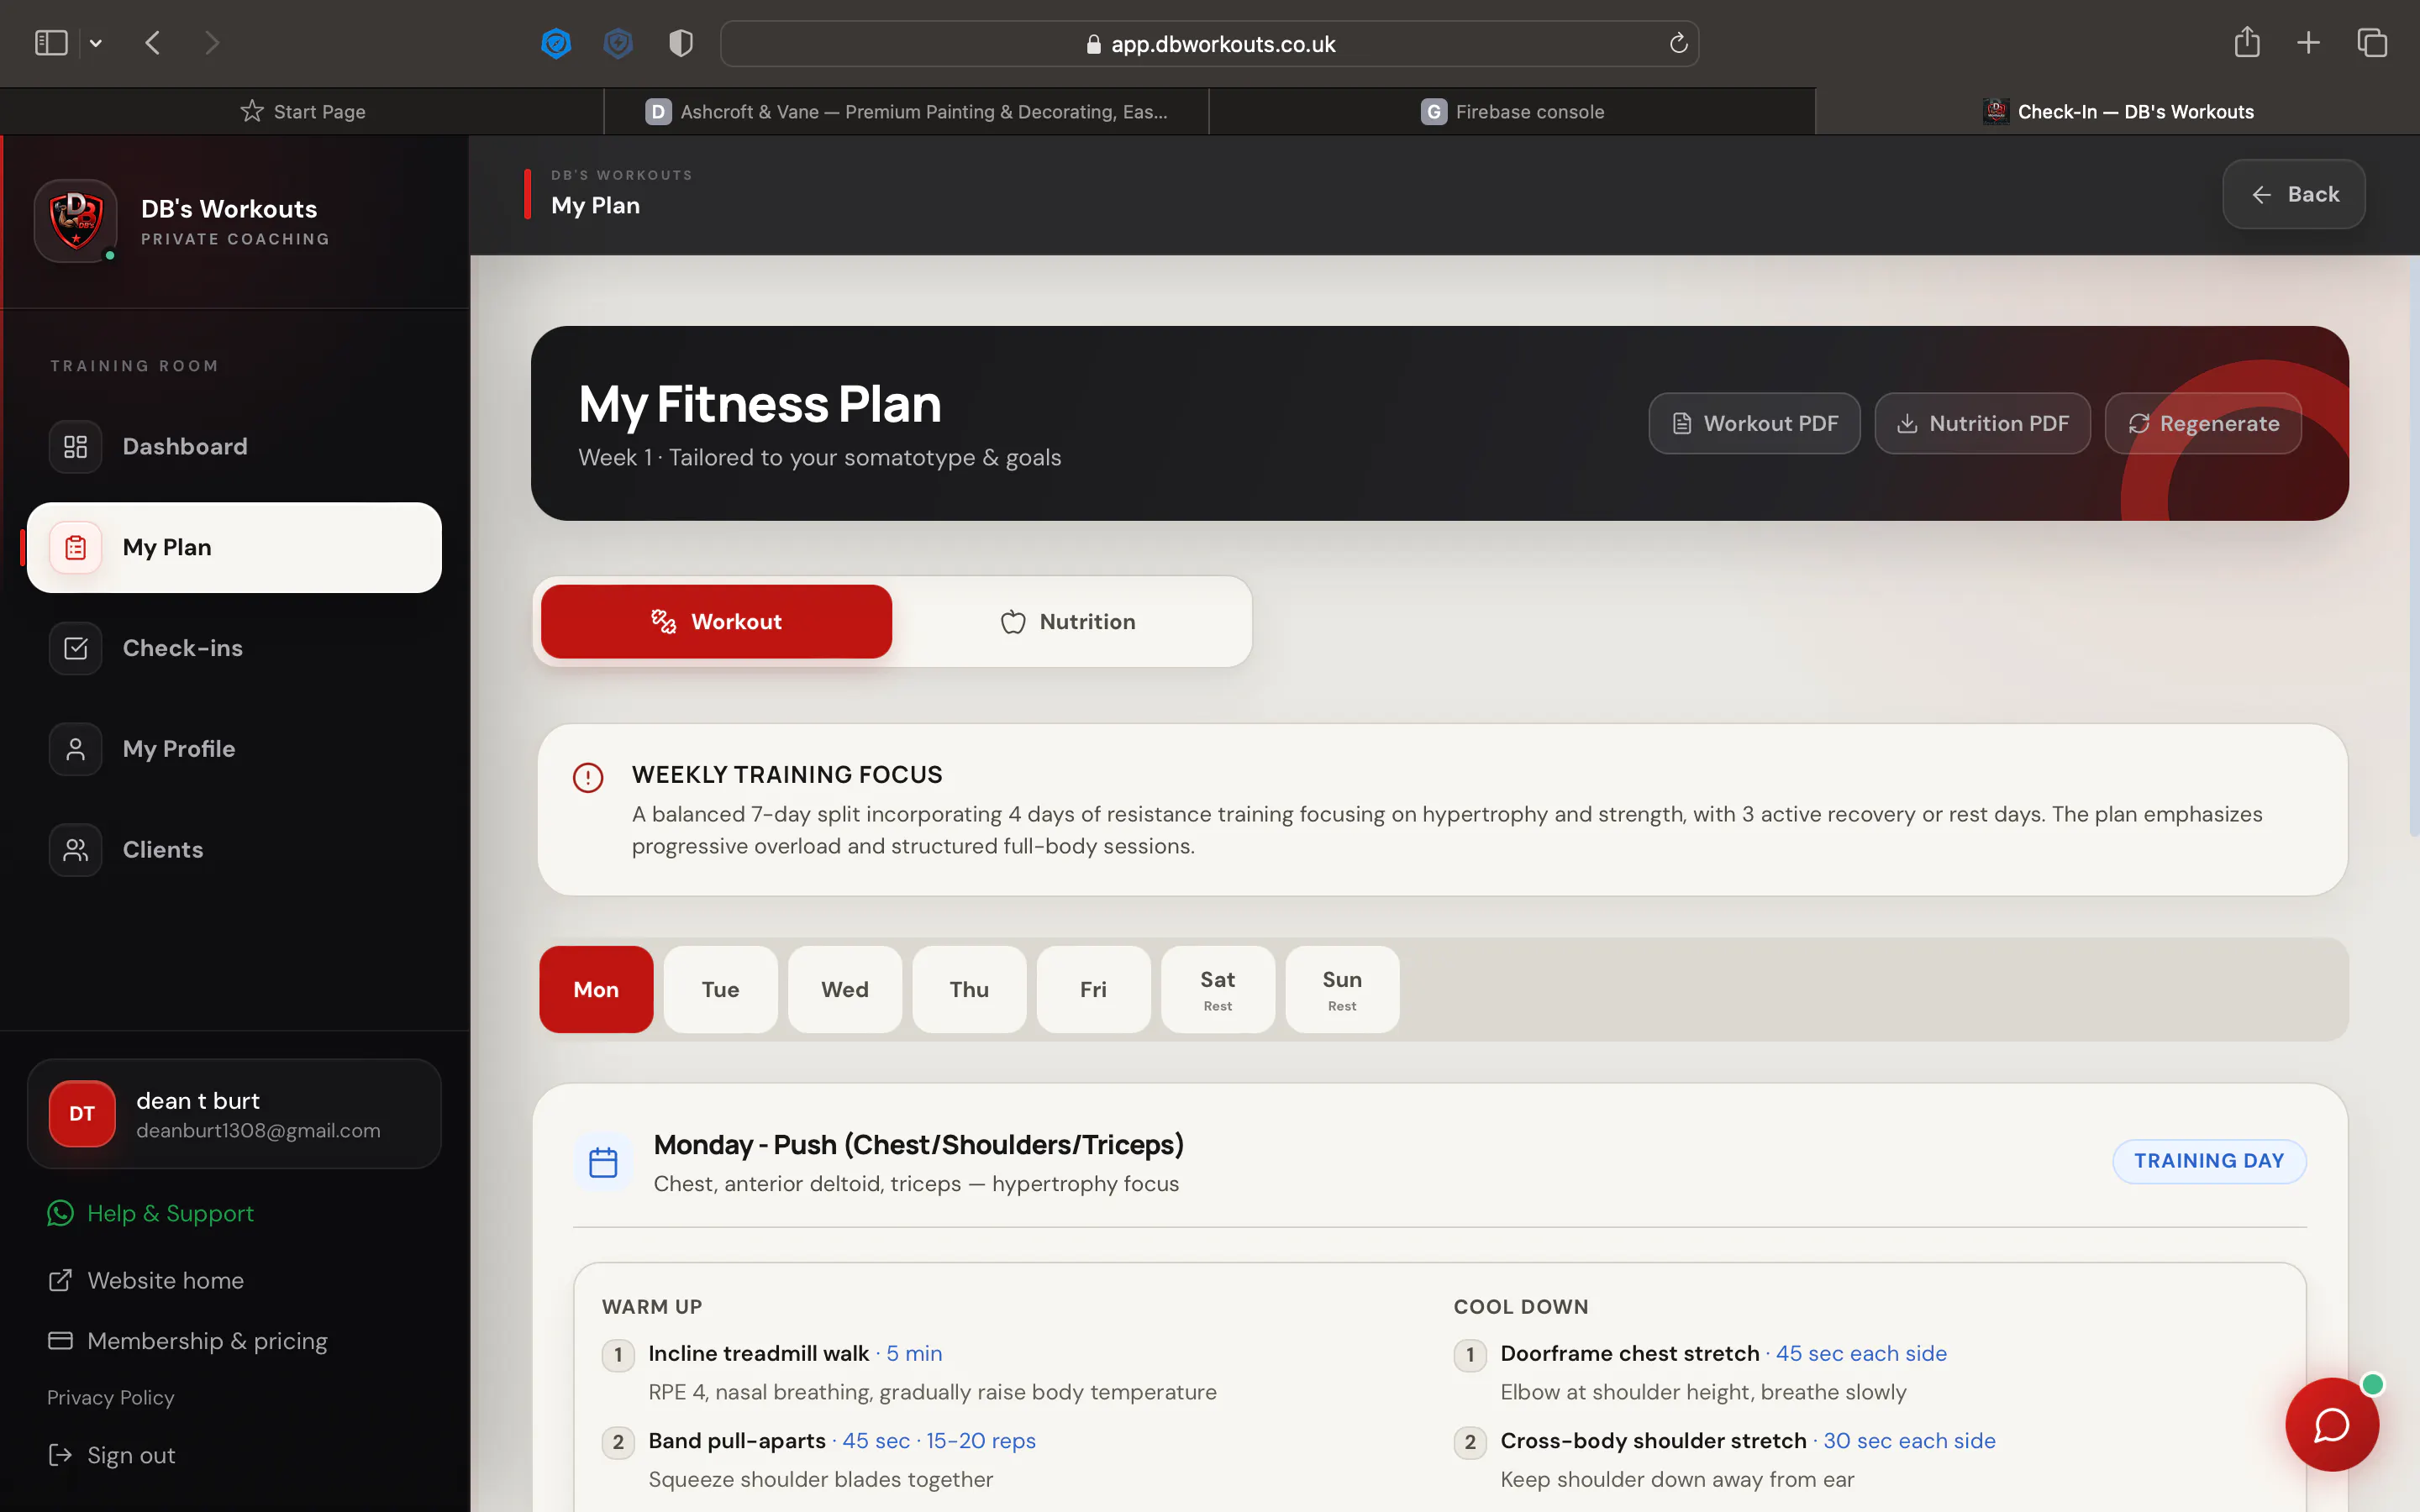Regenerate the fitness plan

(x=2203, y=424)
